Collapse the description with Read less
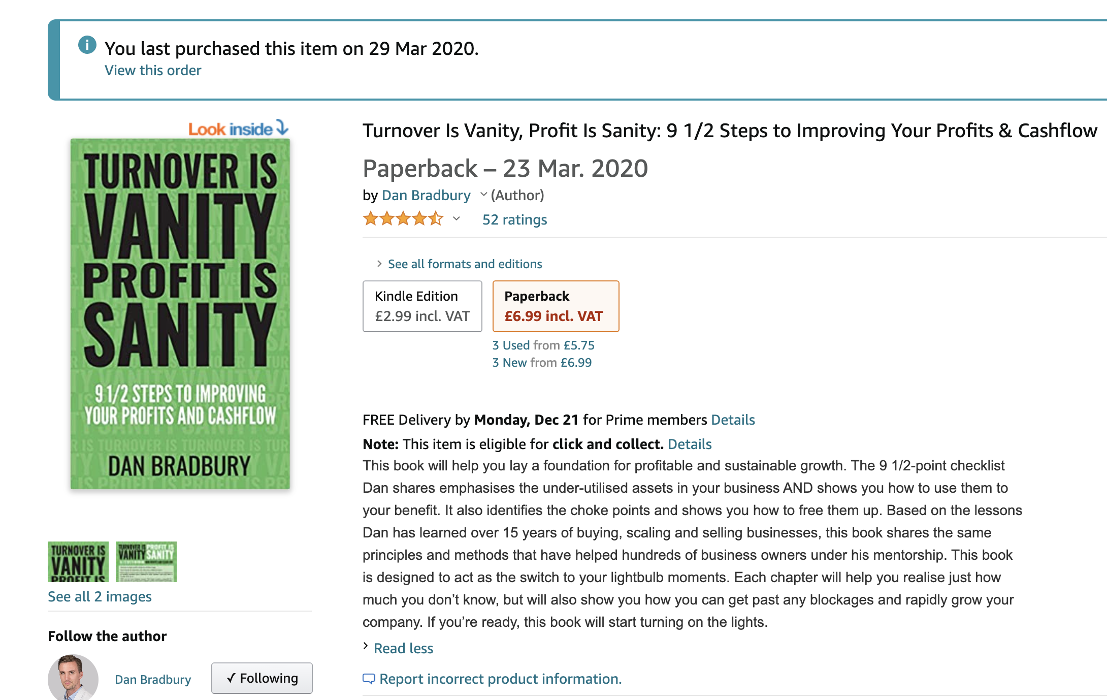Image resolution: width=1107 pixels, height=700 pixels. coord(403,648)
